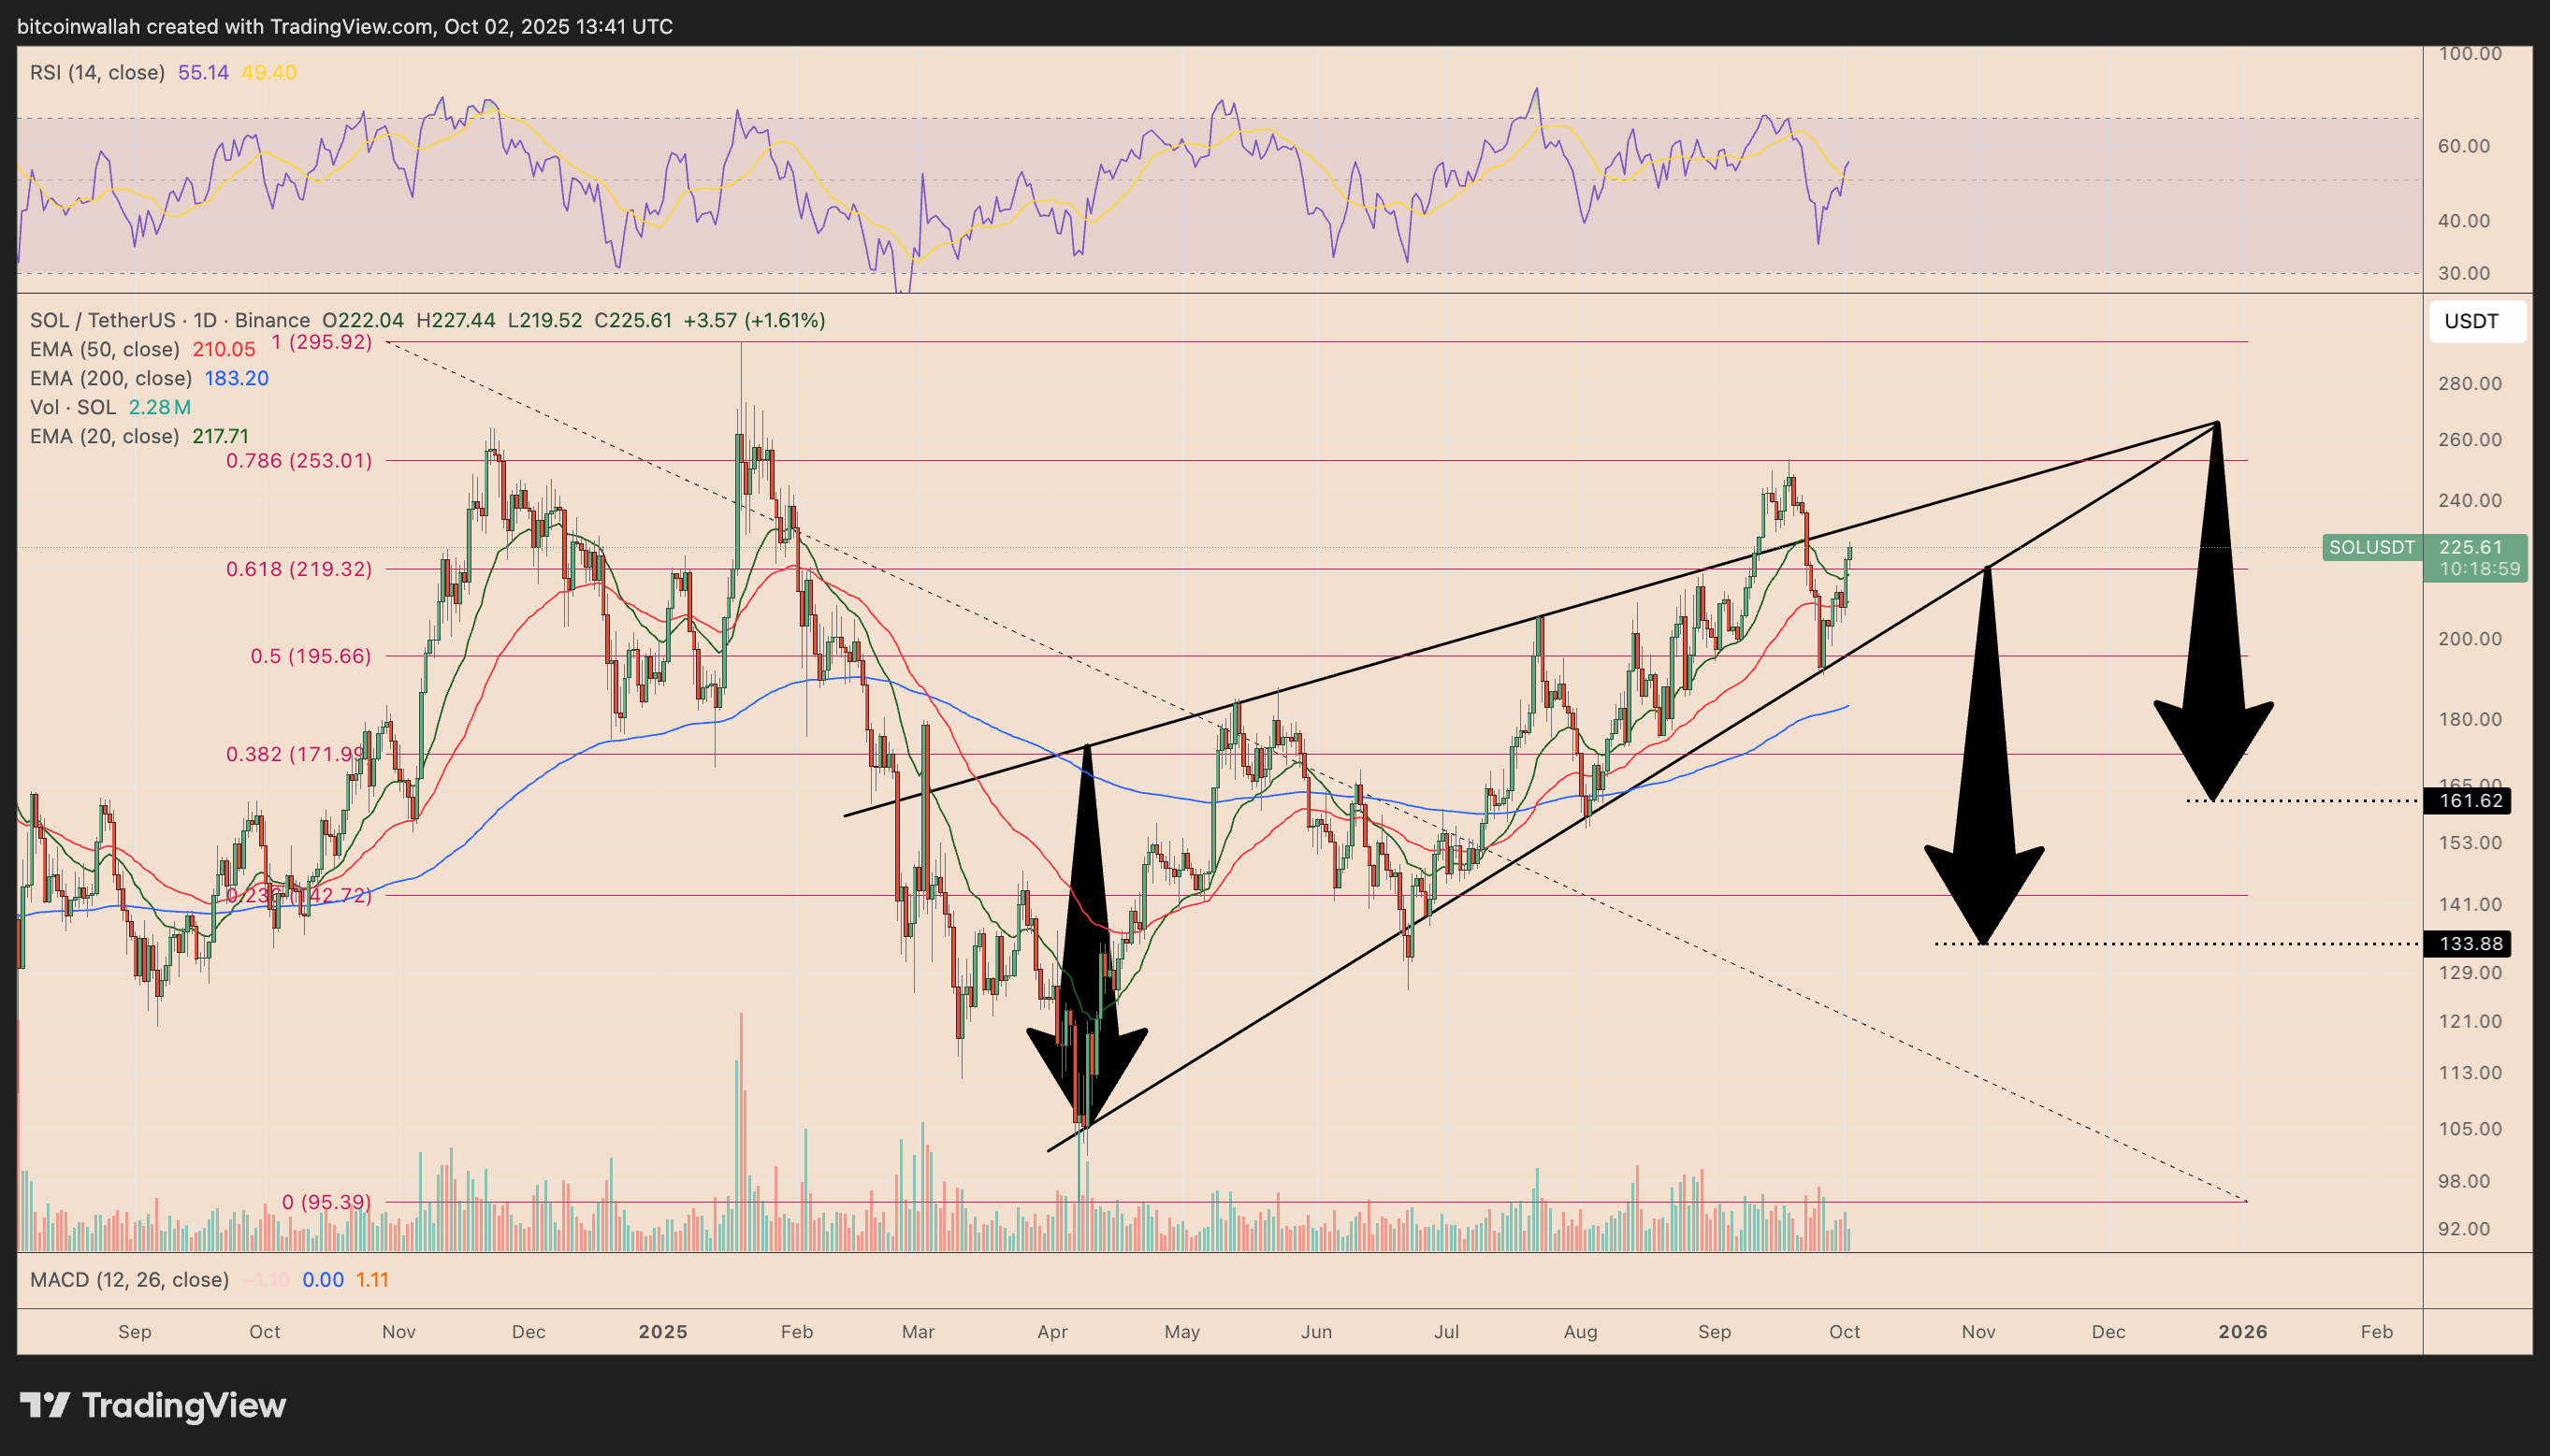Click the 161.62 price level label
The image size is (2550, 1456).
tap(2468, 800)
